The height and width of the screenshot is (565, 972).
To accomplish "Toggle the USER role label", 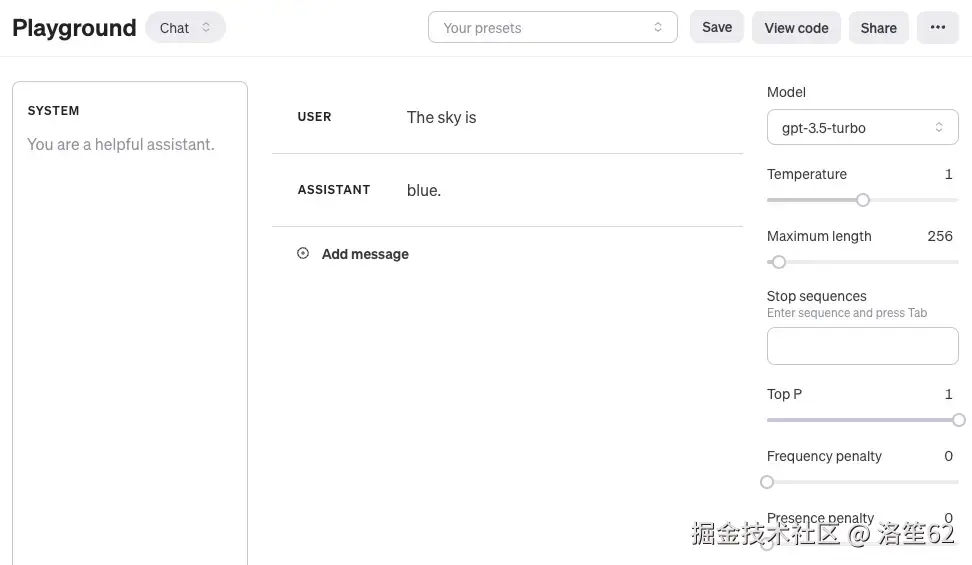I will click(314, 117).
